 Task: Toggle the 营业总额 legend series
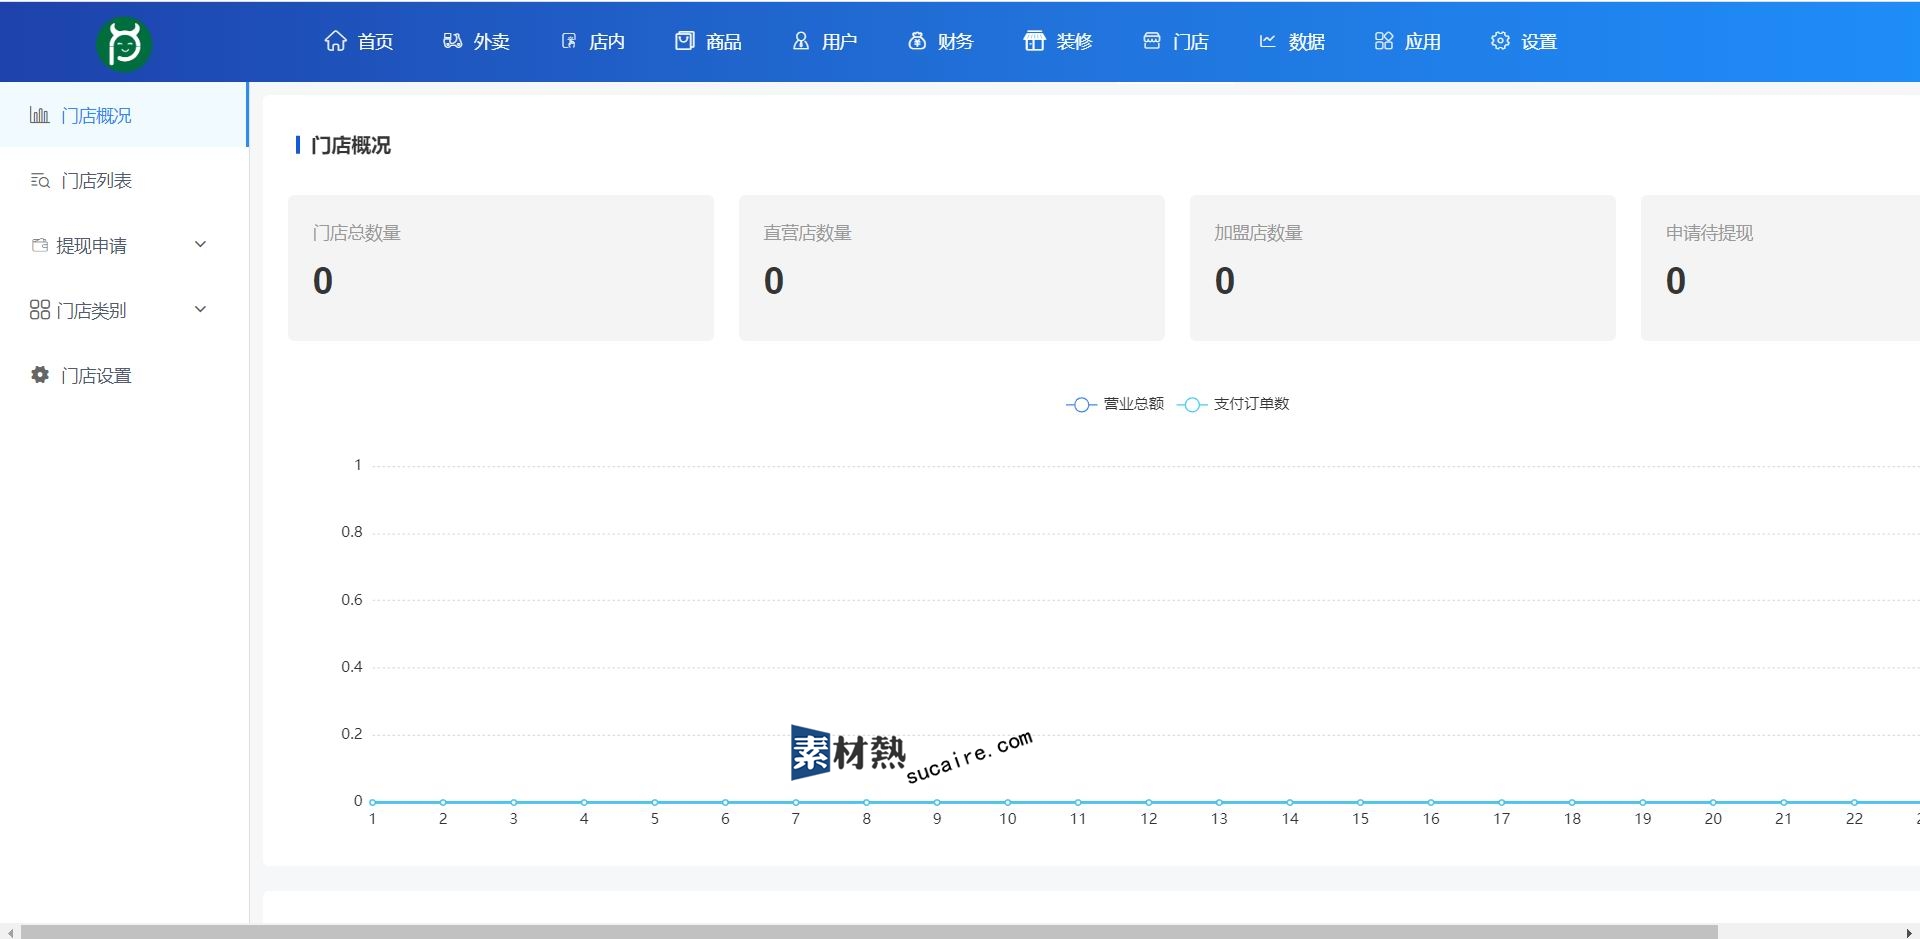click(x=1115, y=404)
